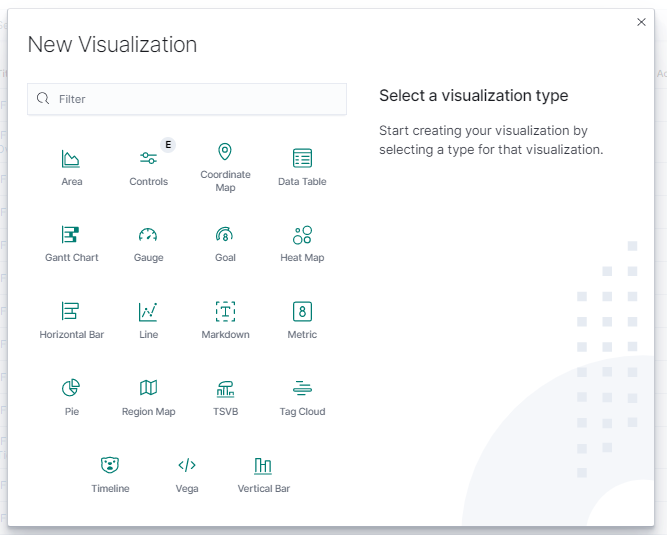Select the TSVB visualization icon
Image resolution: width=667 pixels, height=535 pixels.
[225, 389]
